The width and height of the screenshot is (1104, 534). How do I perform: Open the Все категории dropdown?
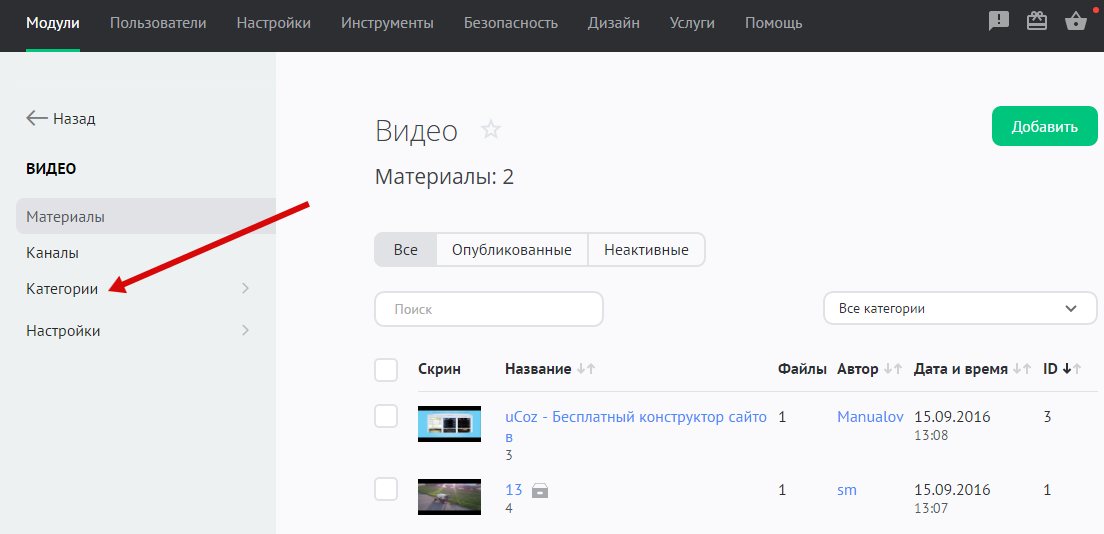(959, 309)
